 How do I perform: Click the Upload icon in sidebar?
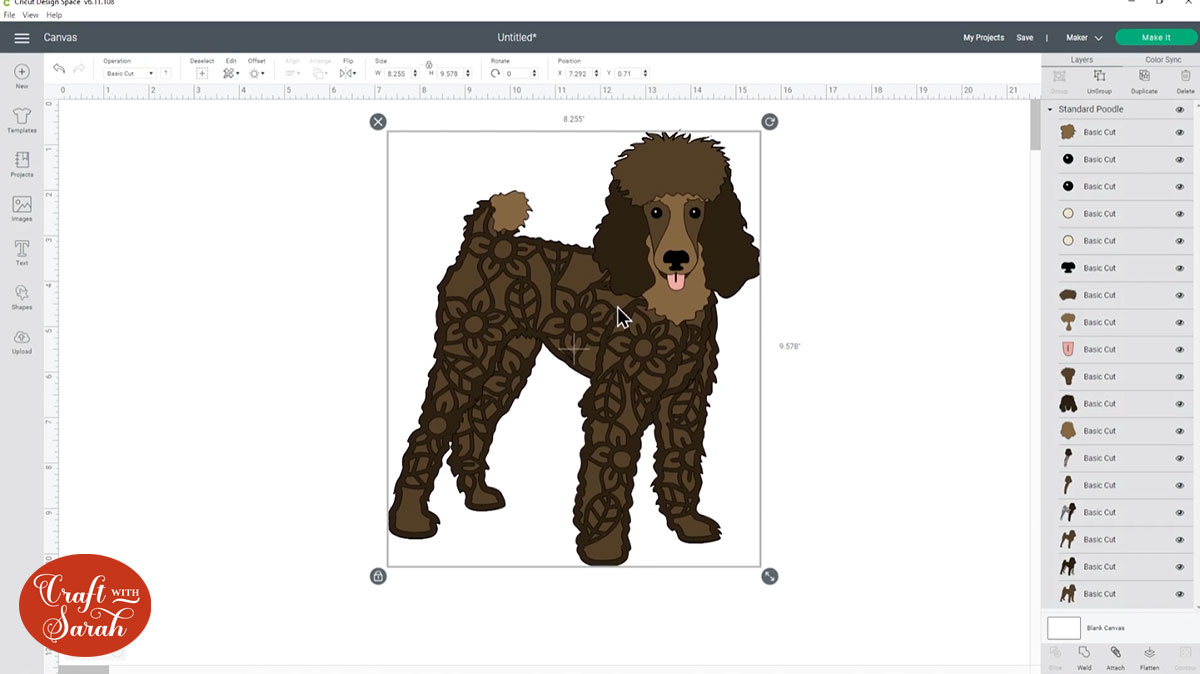pos(22,340)
